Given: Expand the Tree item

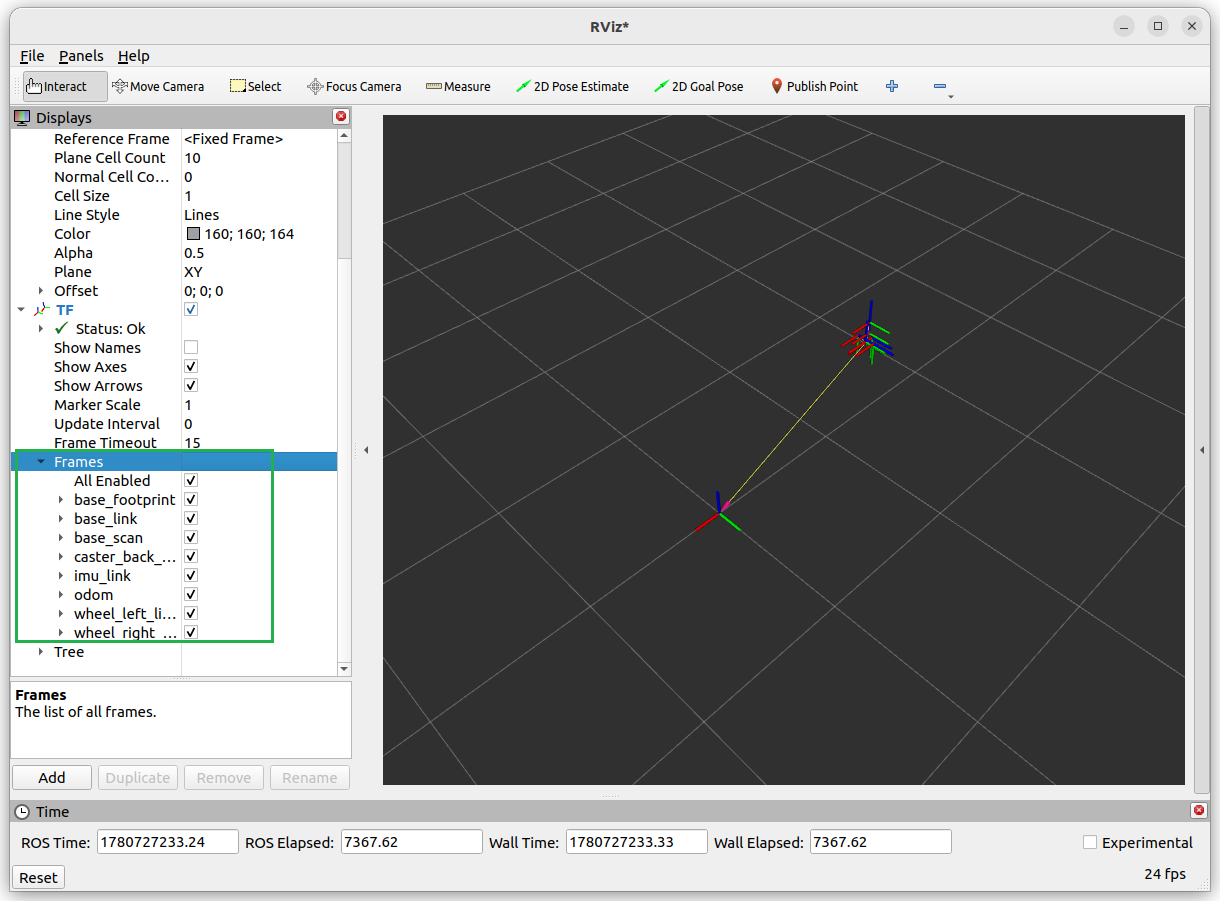Looking at the screenshot, I should click(41, 652).
